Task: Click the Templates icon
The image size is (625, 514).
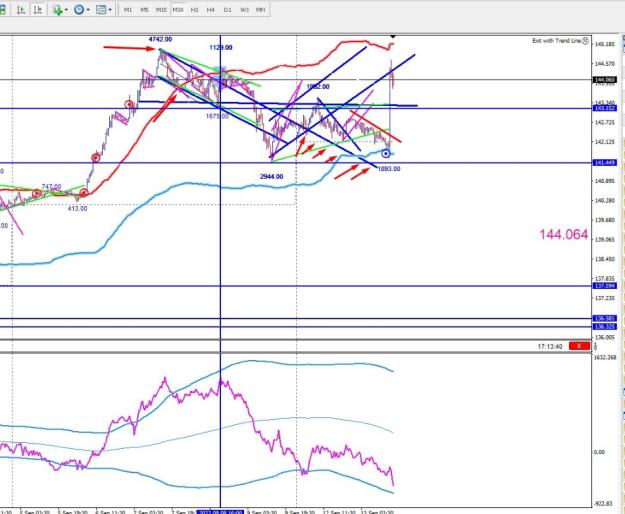Action: 101,10
